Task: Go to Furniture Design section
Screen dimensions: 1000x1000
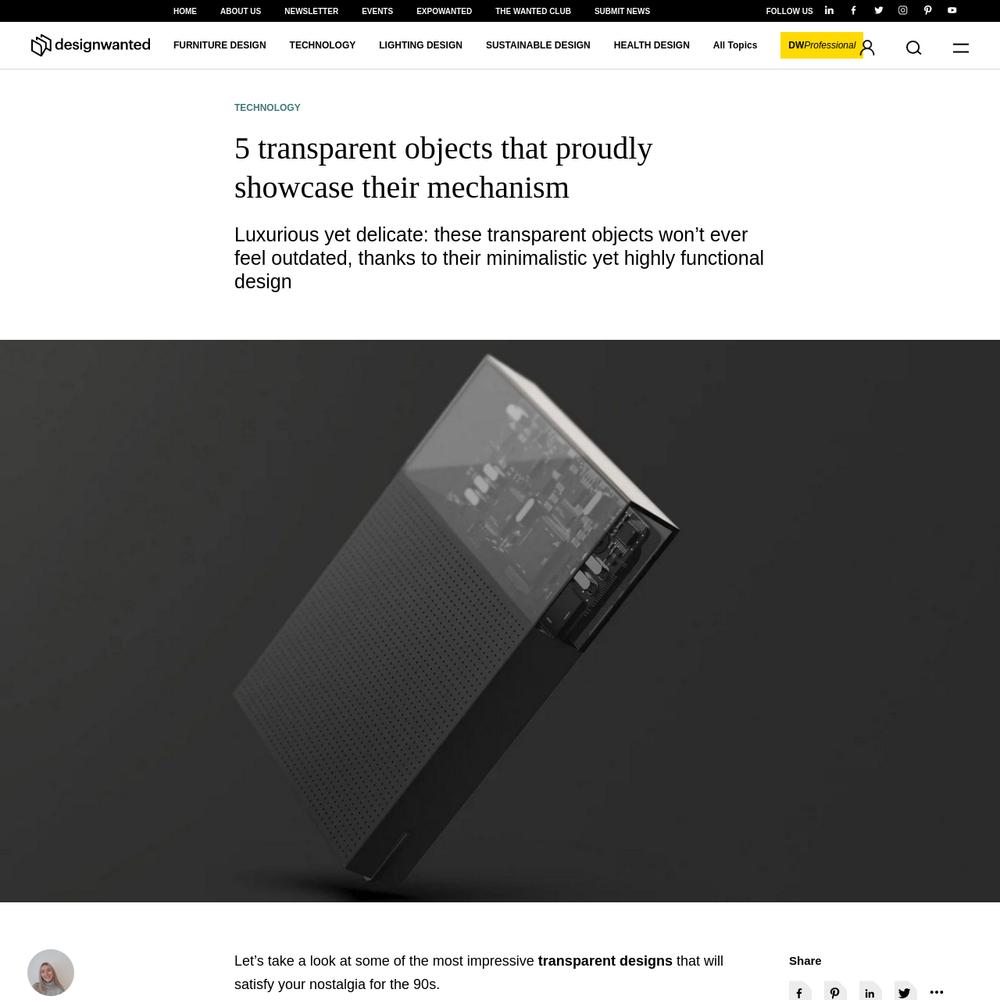Action: click(219, 45)
